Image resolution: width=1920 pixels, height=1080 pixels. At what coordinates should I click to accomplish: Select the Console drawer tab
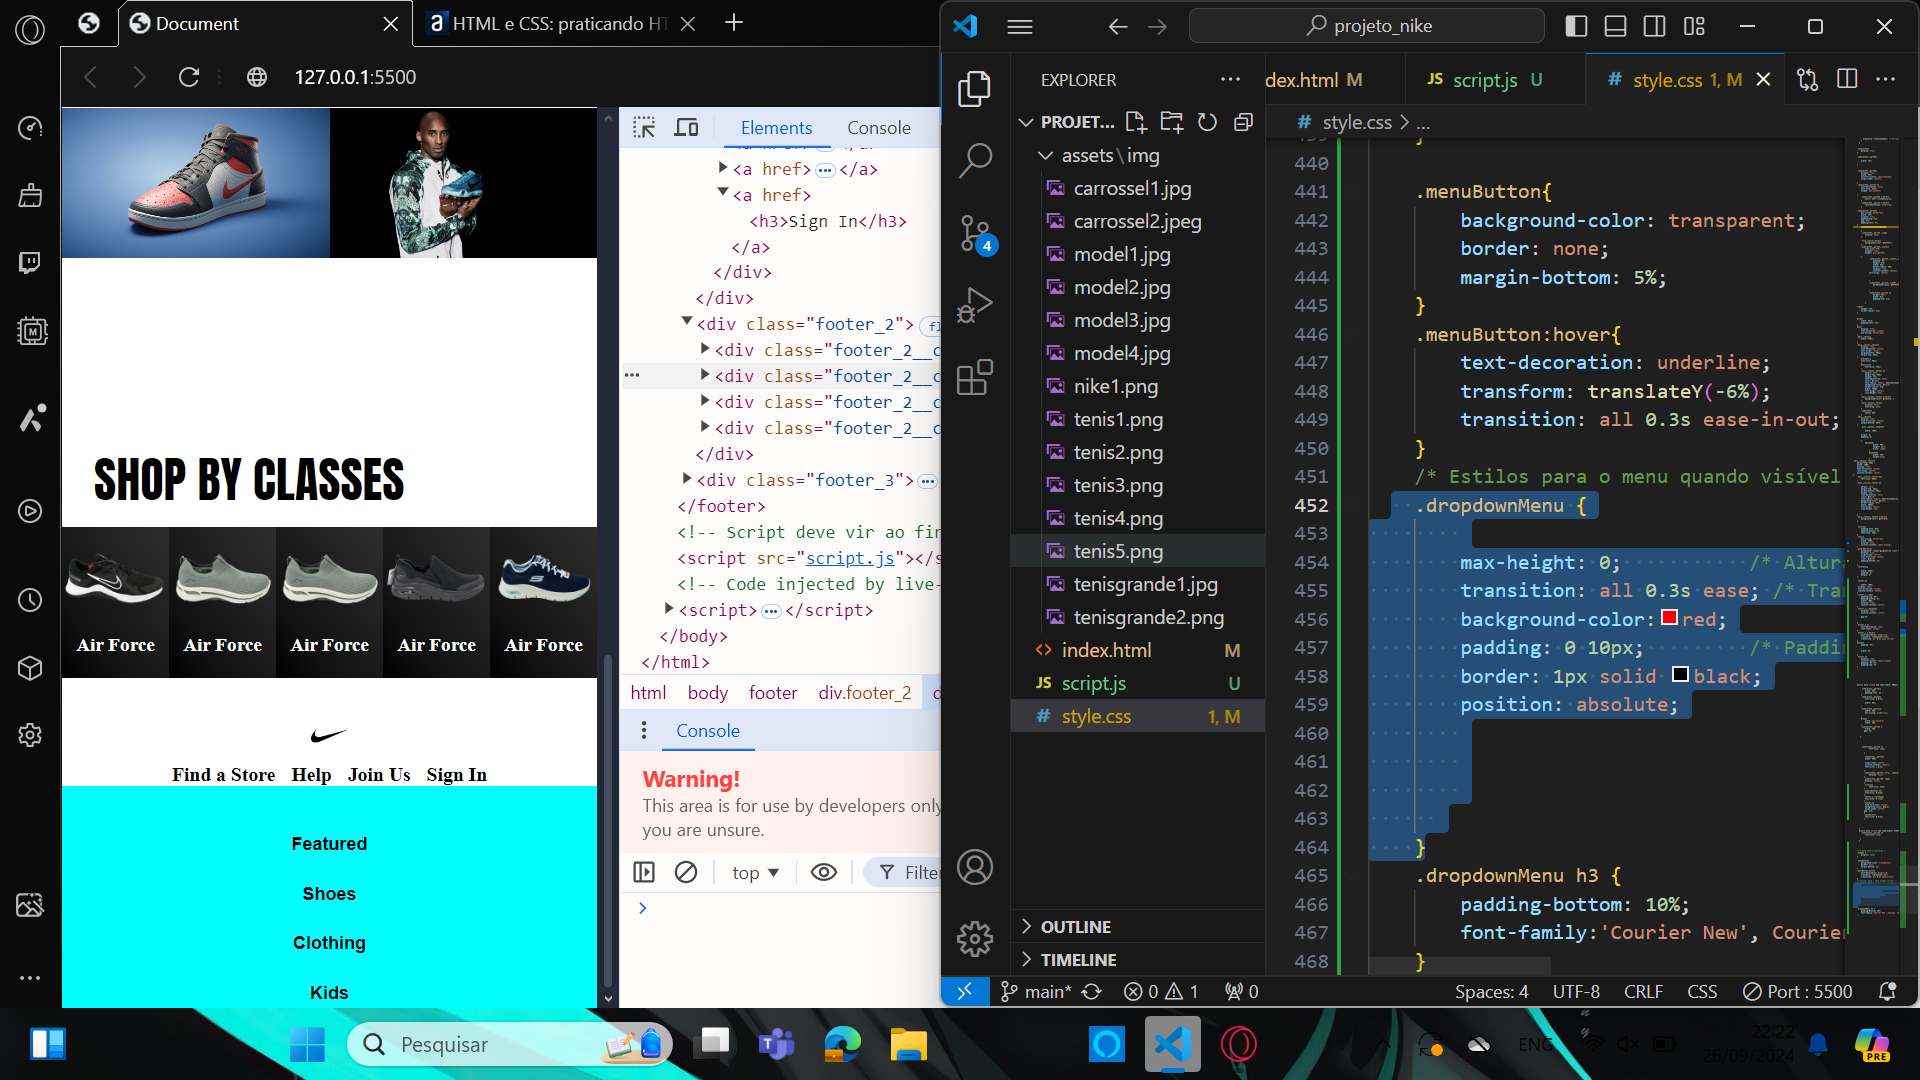tap(707, 731)
